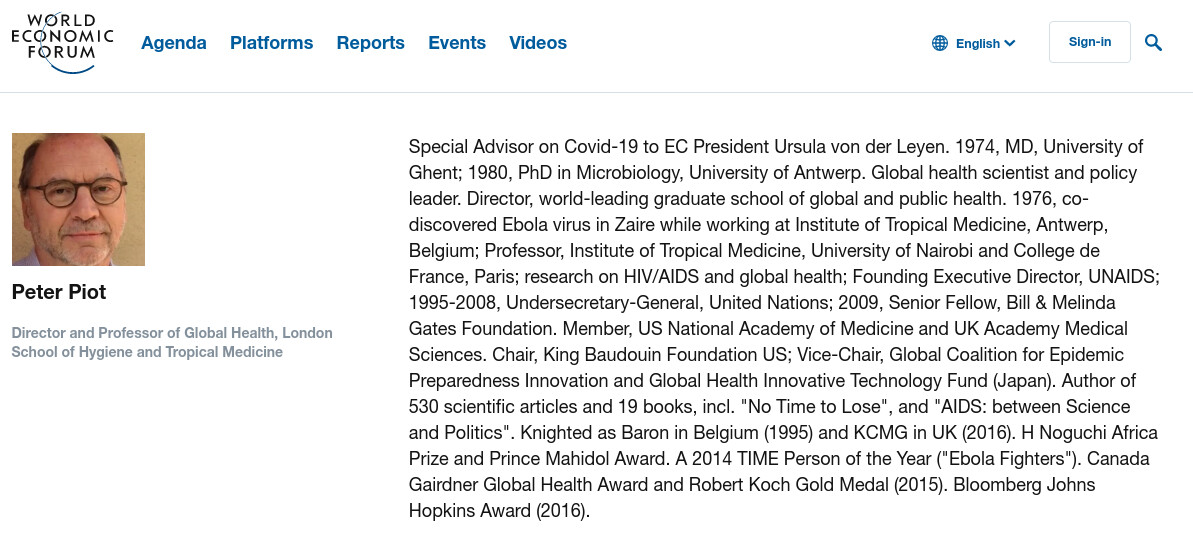Click Peter Piot's profile photo

(78, 199)
